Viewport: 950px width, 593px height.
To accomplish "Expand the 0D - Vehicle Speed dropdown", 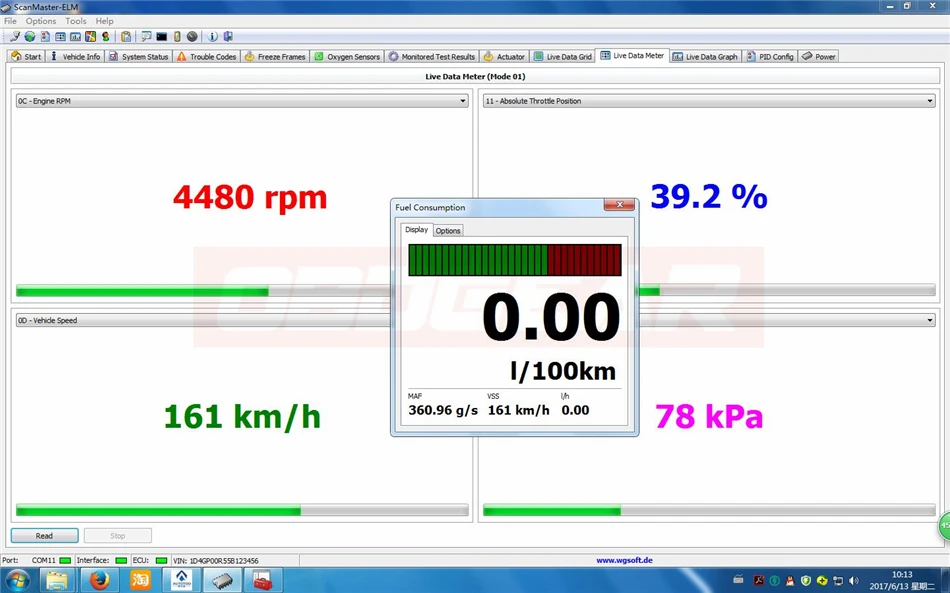I will coord(203,320).
